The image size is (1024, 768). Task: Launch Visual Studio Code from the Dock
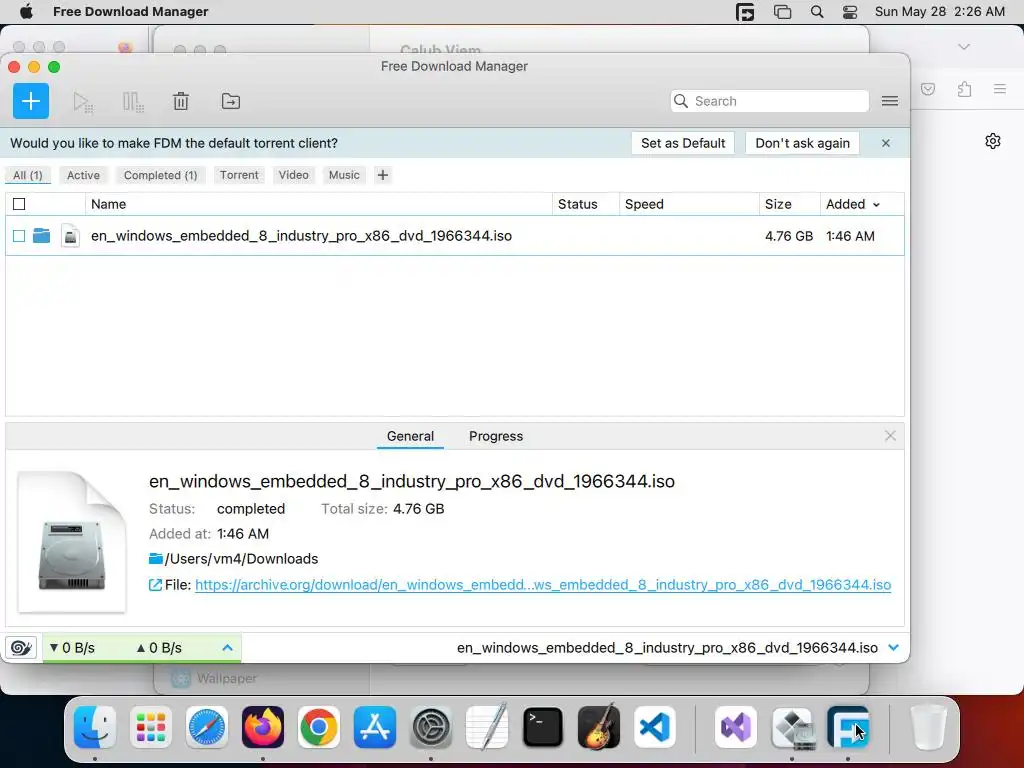pyautogui.click(x=654, y=727)
